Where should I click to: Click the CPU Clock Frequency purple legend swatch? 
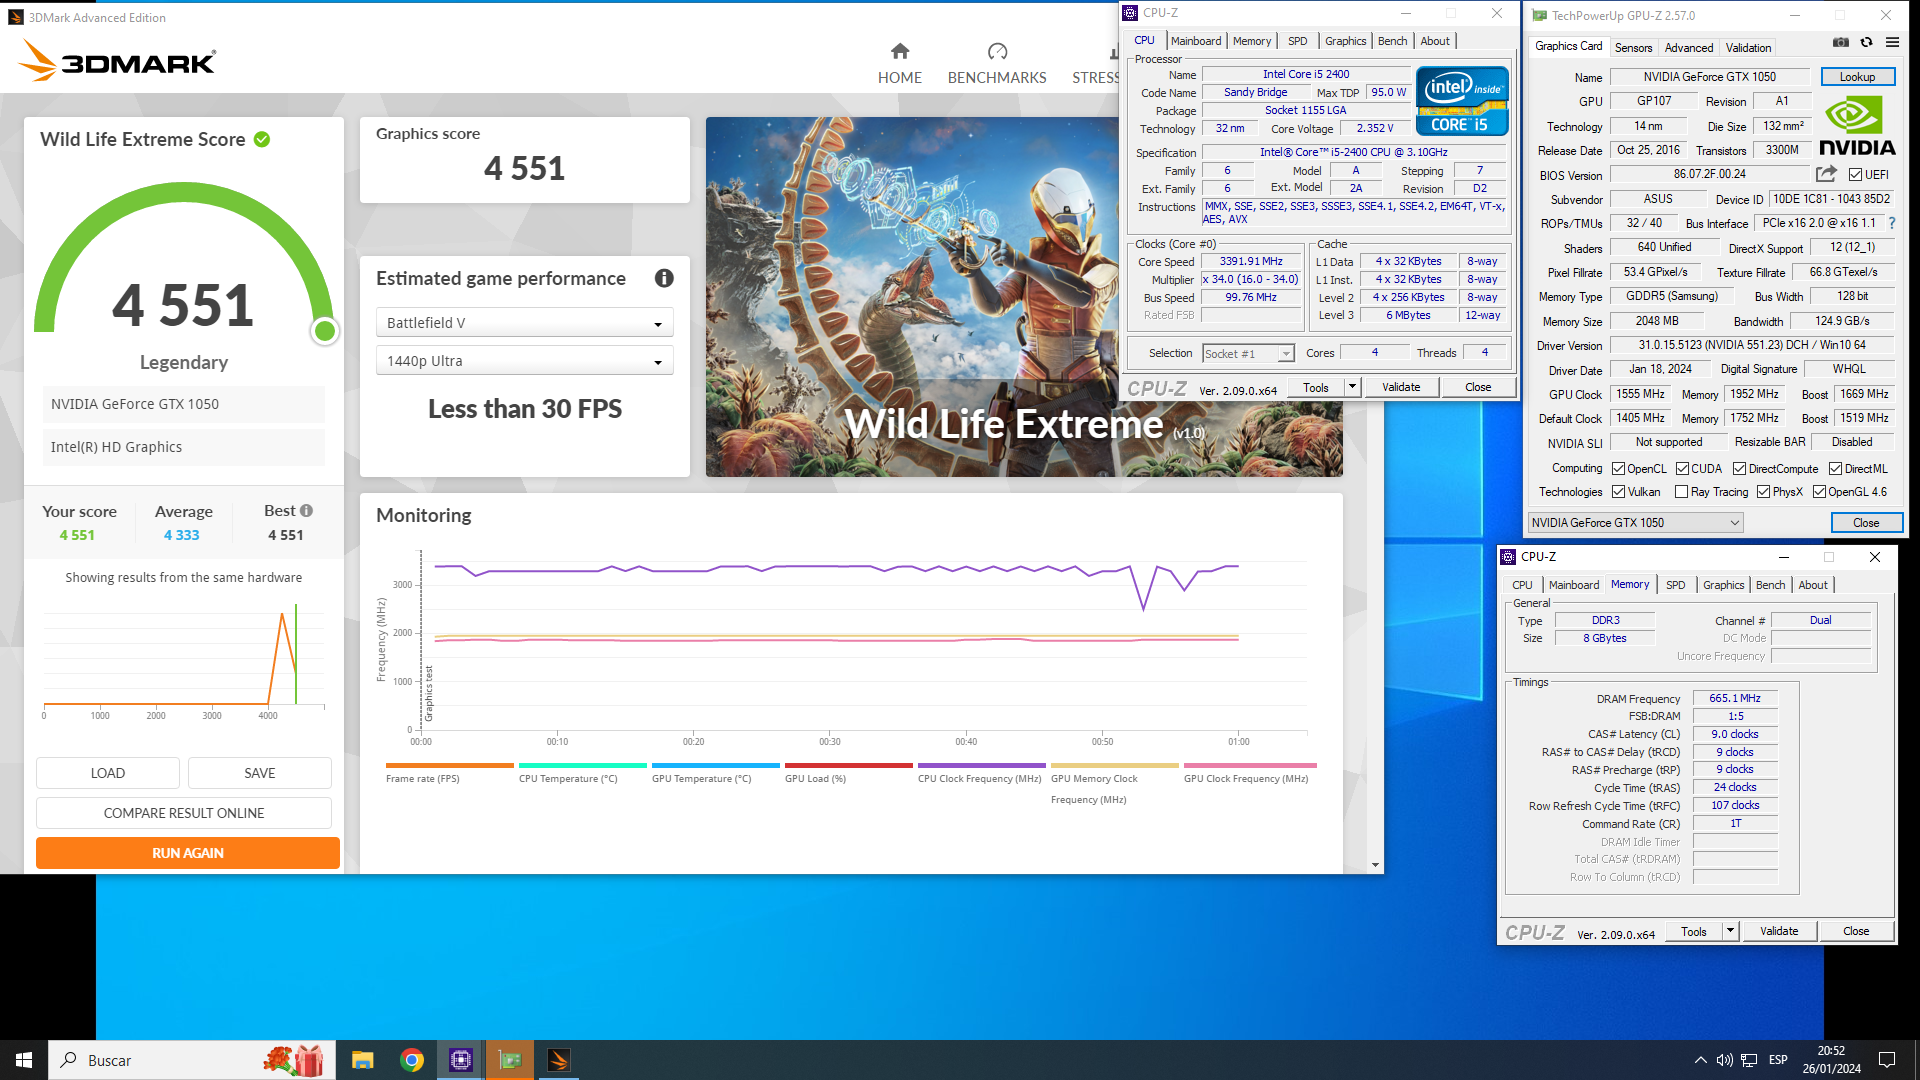982,766
